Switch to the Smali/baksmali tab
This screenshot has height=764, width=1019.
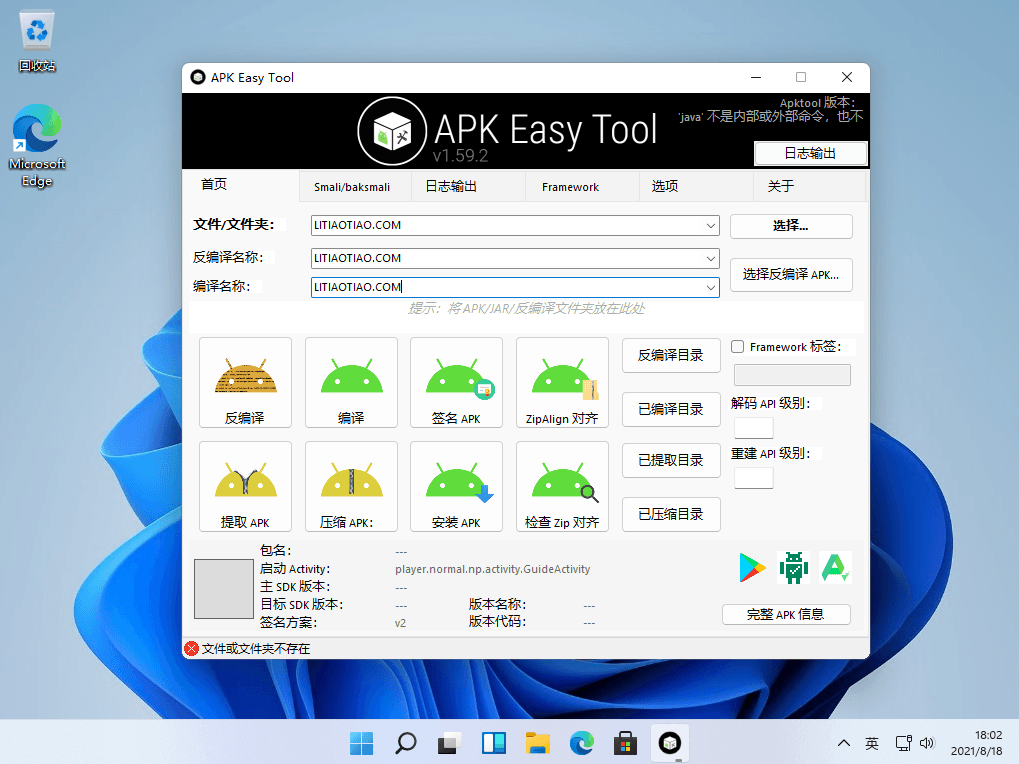coord(355,187)
